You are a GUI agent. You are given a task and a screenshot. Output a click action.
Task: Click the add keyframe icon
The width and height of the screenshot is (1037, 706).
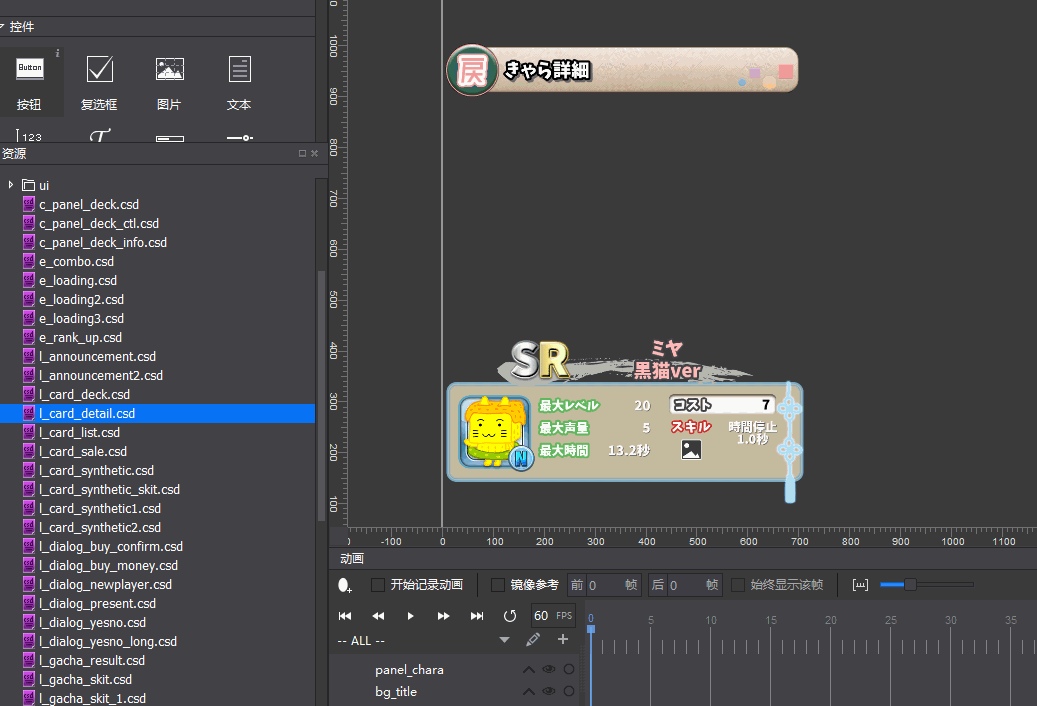tap(345, 585)
